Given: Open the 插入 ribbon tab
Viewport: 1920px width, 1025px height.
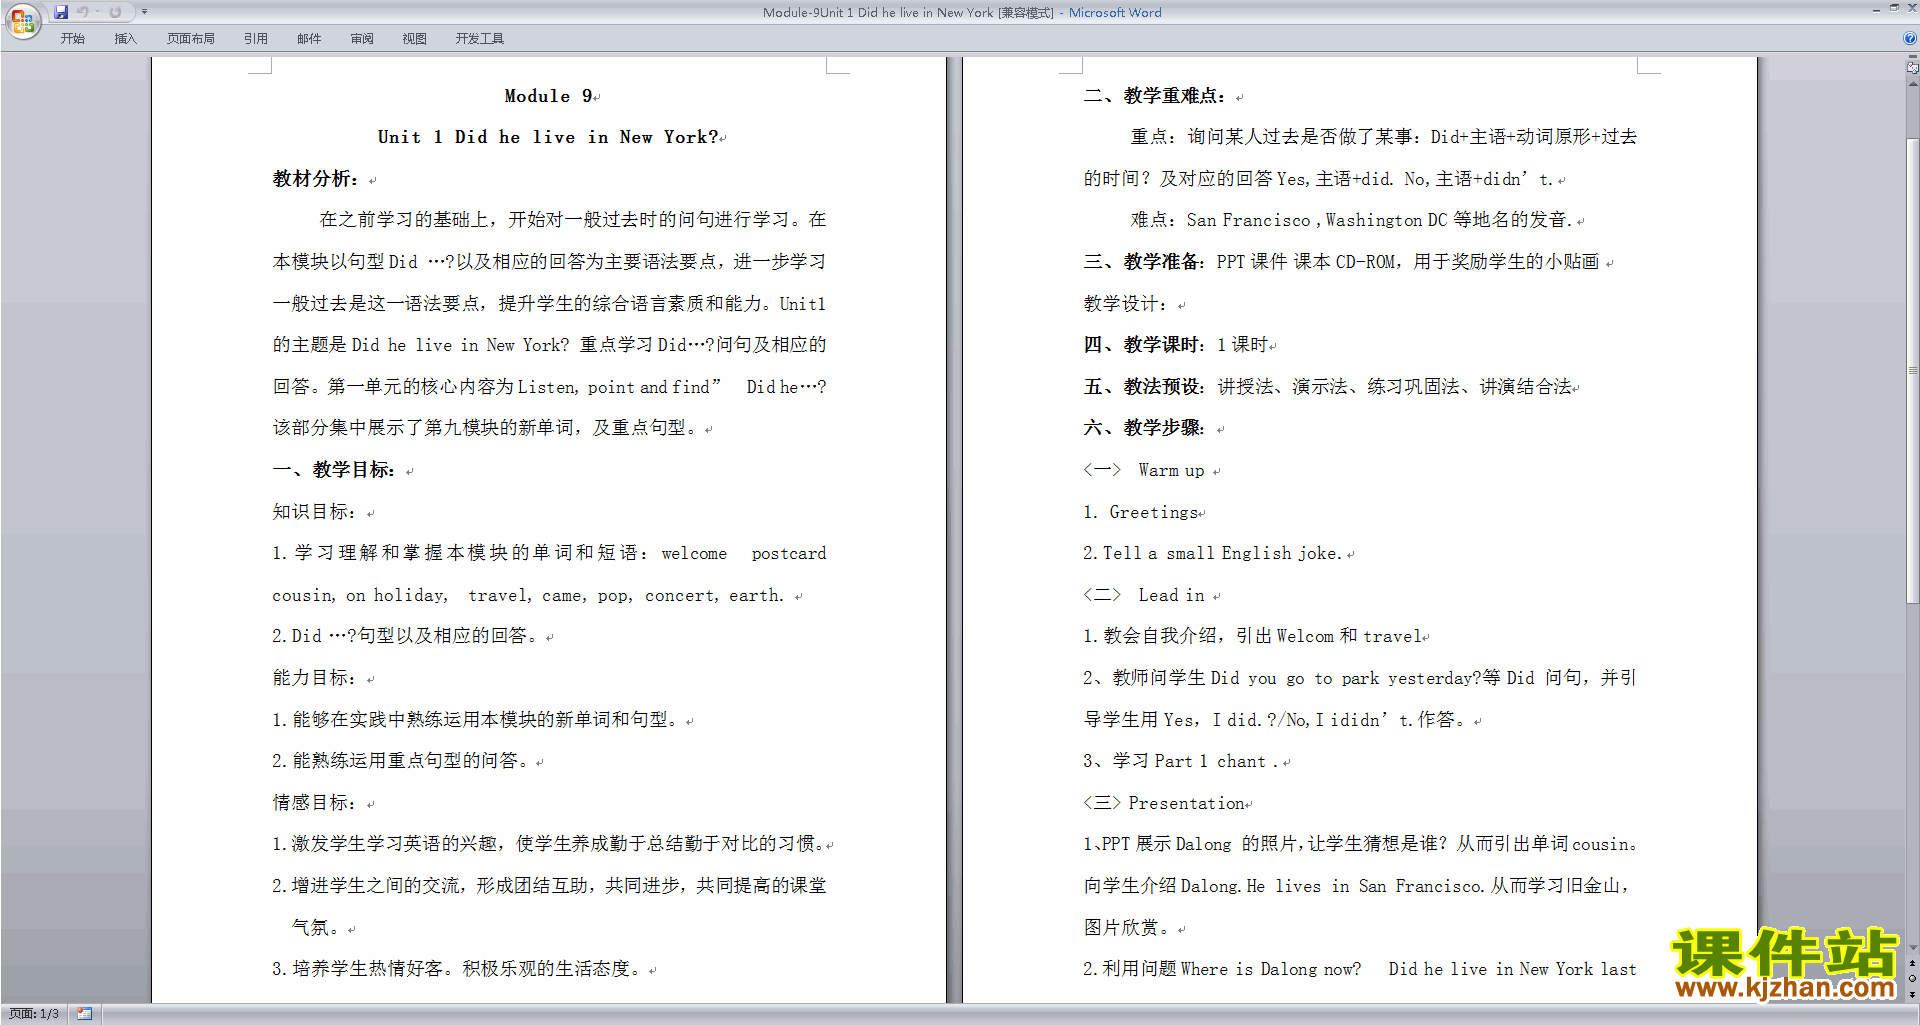Looking at the screenshot, I should tap(125, 39).
